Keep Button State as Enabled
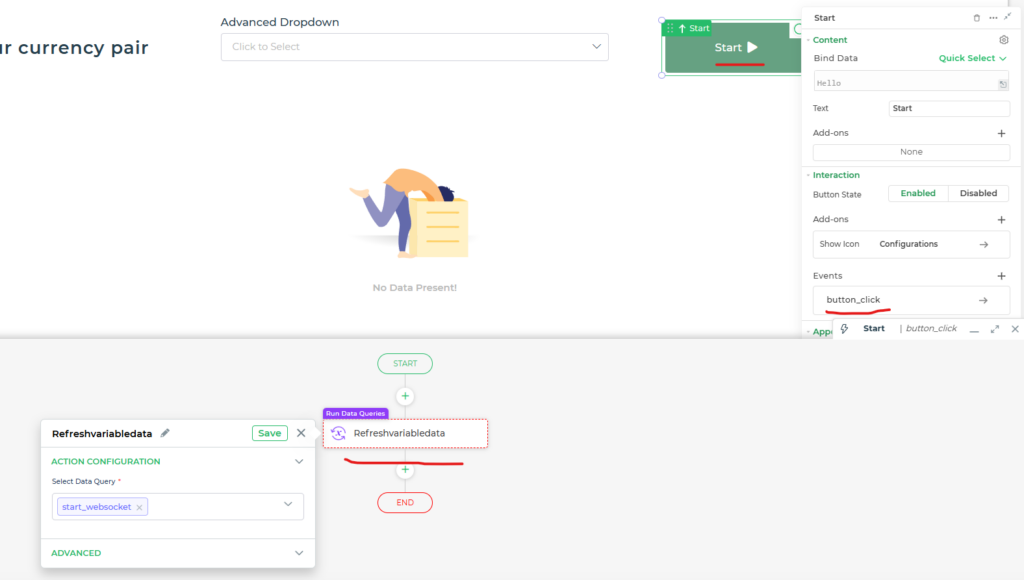1024x580 pixels. pos(918,193)
